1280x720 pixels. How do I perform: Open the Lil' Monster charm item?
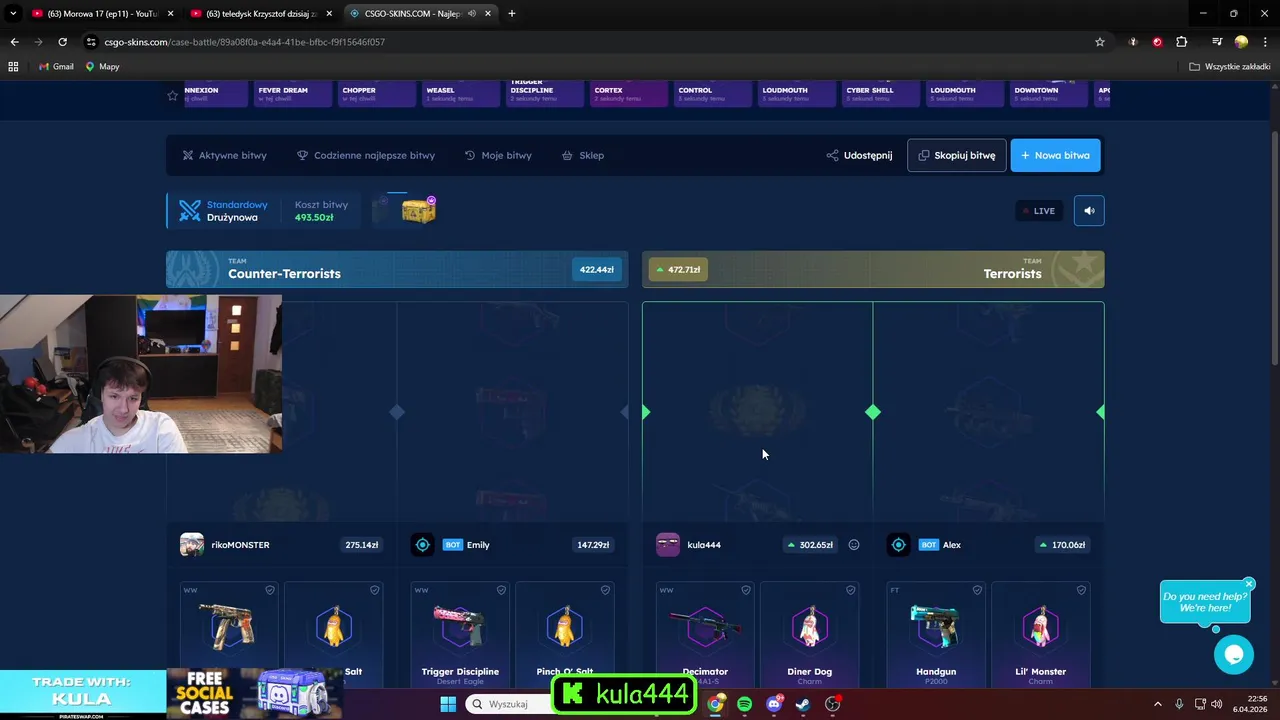[1041, 634]
